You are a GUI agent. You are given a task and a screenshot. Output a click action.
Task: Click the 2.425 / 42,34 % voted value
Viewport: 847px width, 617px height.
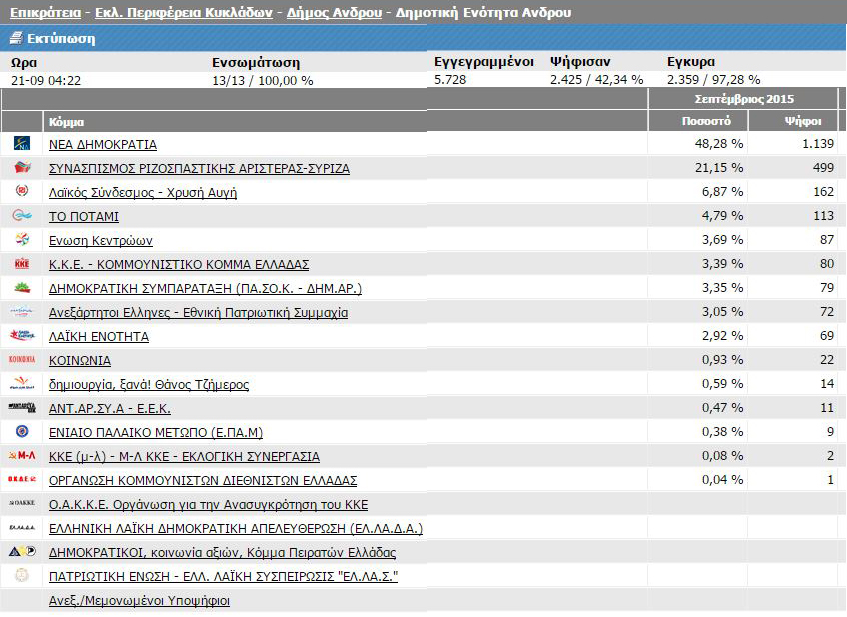[x=596, y=80]
